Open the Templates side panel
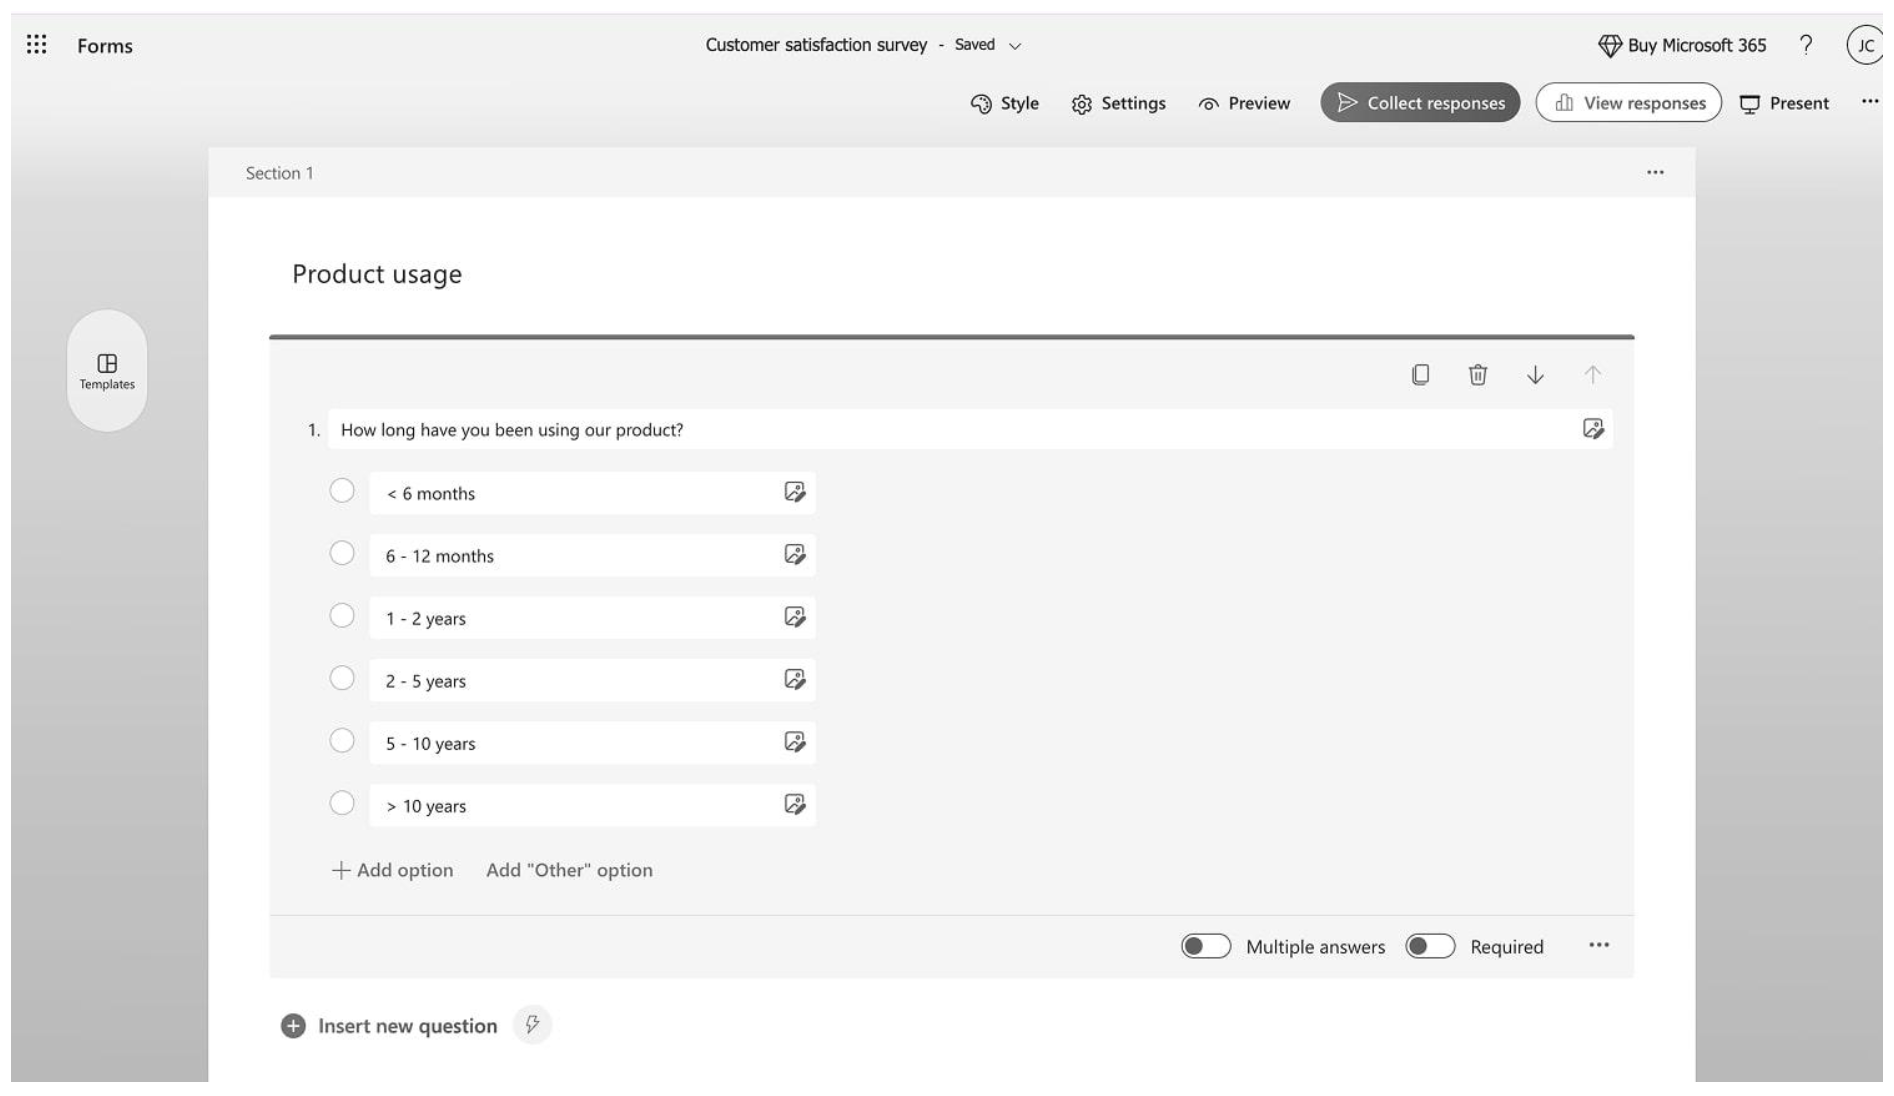Viewport: 1894px width, 1096px height. click(107, 371)
